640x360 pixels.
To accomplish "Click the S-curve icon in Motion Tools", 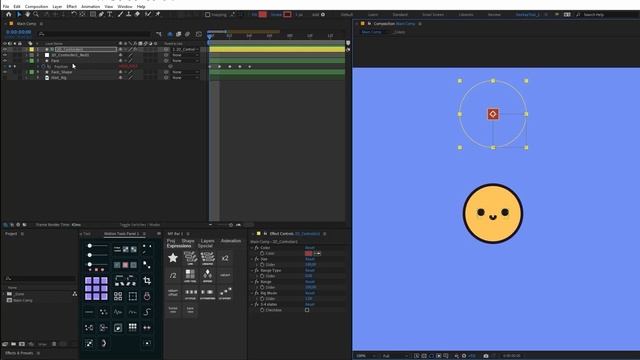I will [x=147, y=312].
